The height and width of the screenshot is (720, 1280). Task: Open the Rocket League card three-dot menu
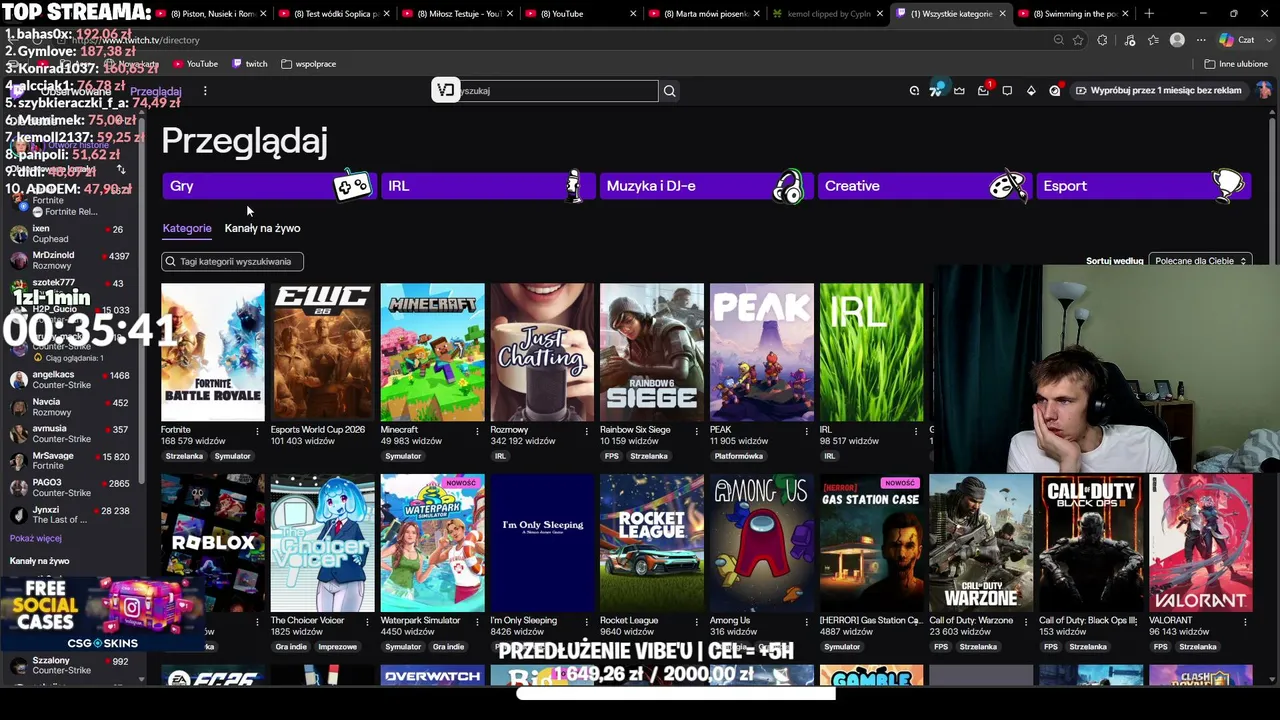[697, 622]
